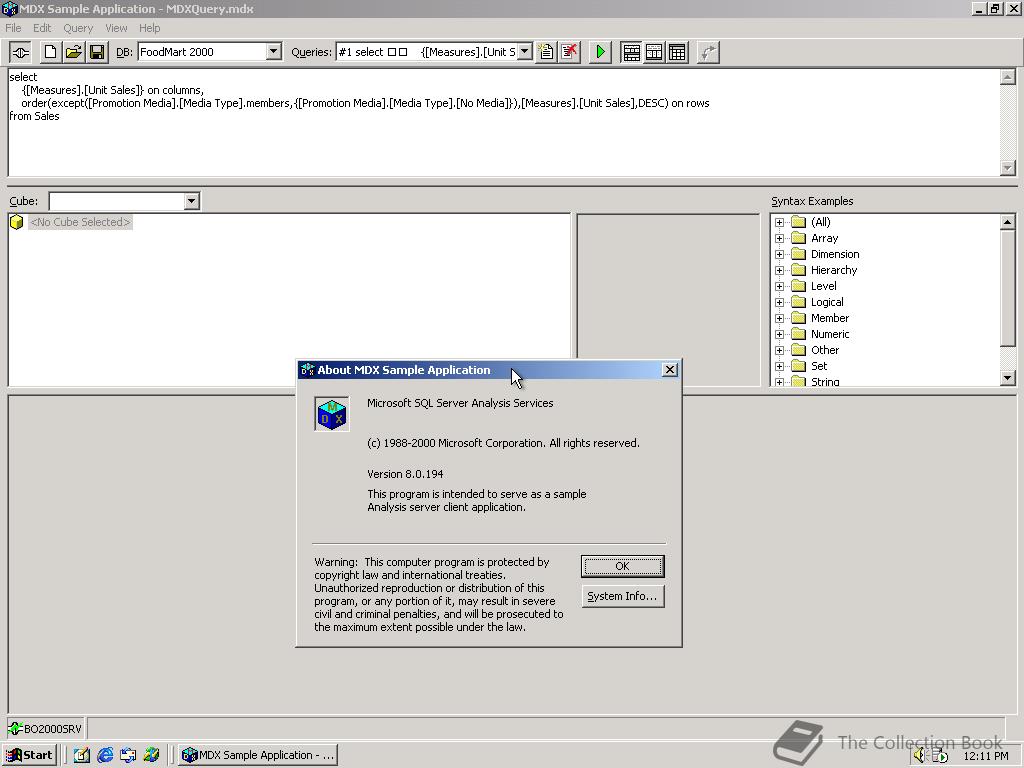Expand the Numeric syntax folder
Viewport: 1024px width, 768px height.
(x=779, y=334)
